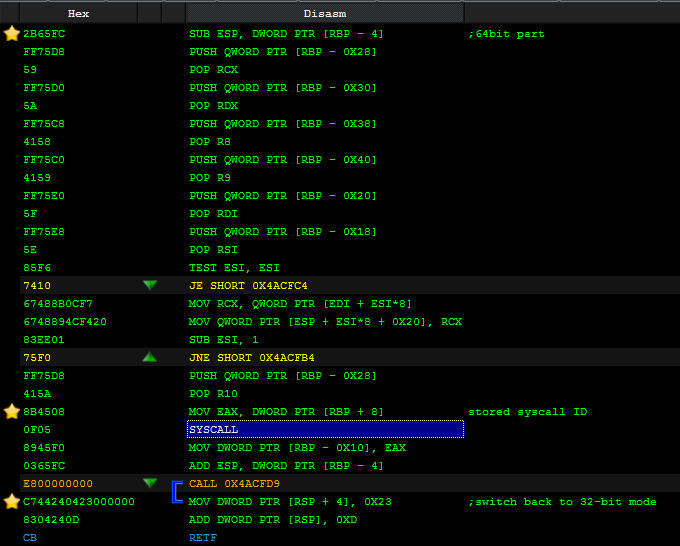Click the green down arrow on CALL row
The image size is (680, 546).
click(149, 483)
